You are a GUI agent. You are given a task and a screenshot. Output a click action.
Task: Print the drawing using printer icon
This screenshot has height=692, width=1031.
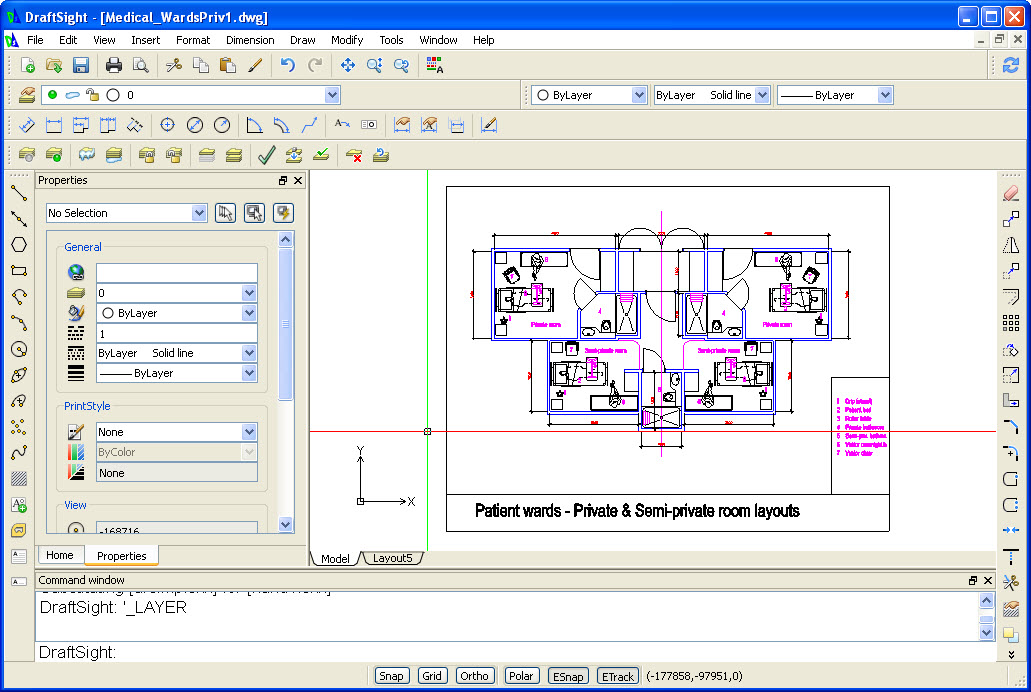[114, 65]
